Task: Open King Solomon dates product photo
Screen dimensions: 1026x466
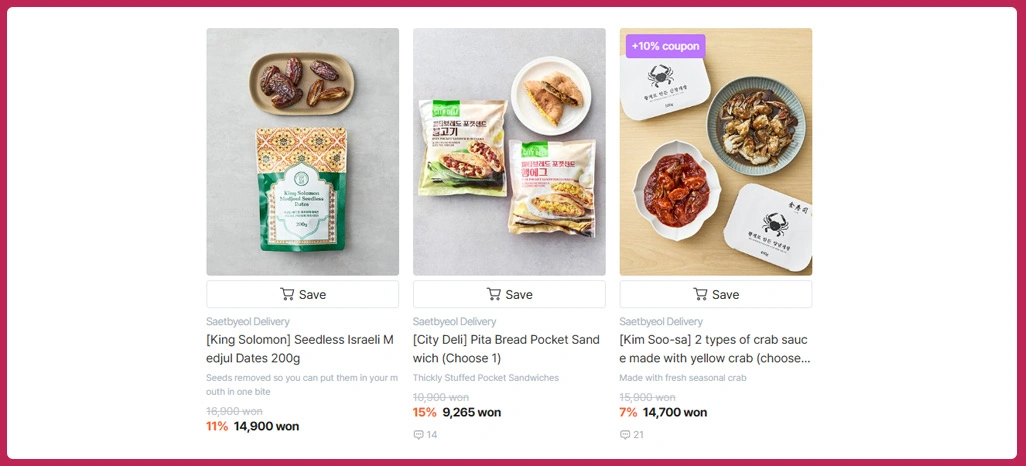Action: 302,151
